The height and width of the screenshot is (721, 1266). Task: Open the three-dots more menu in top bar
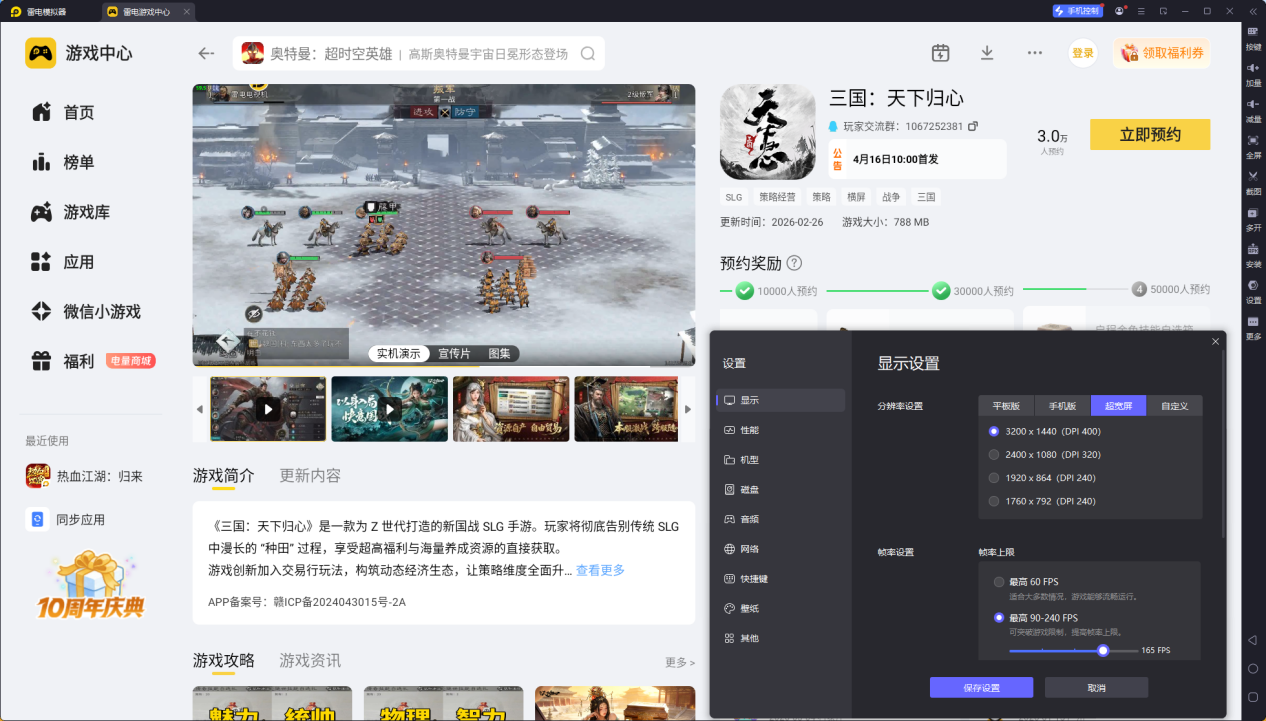[x=1035, y=53]
